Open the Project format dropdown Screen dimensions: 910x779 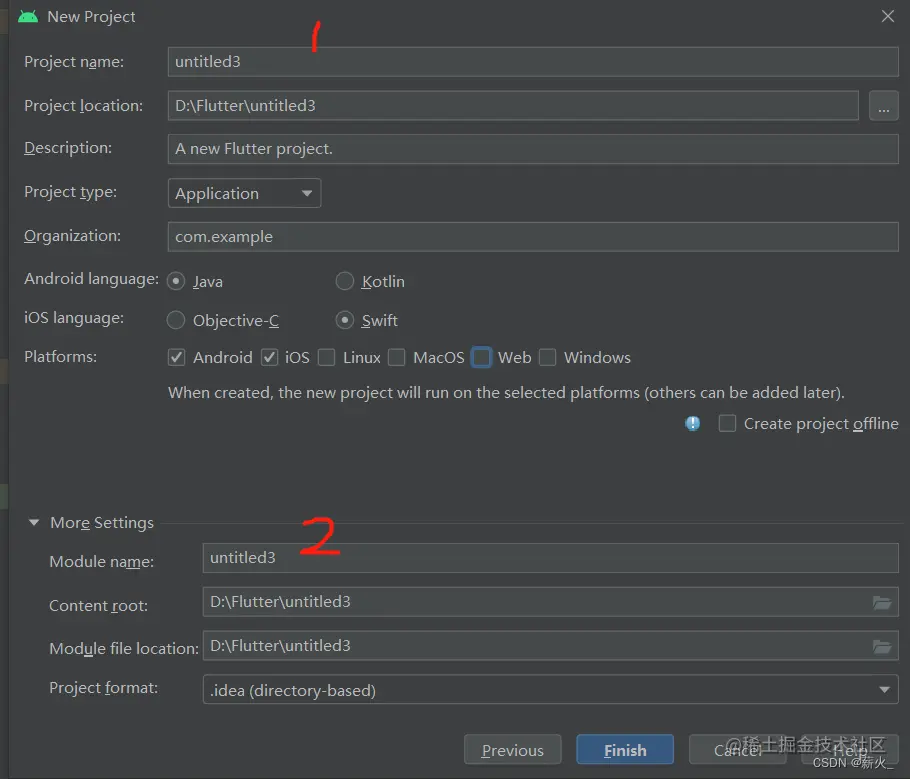550,690
